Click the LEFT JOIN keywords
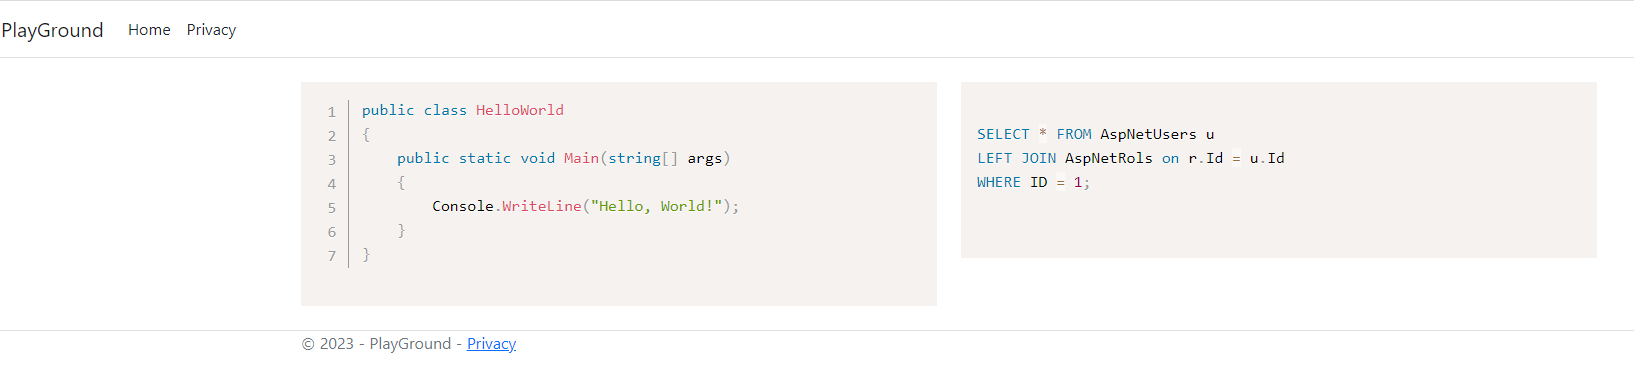Screen dimensions: 1634x365 [1016, 158]
